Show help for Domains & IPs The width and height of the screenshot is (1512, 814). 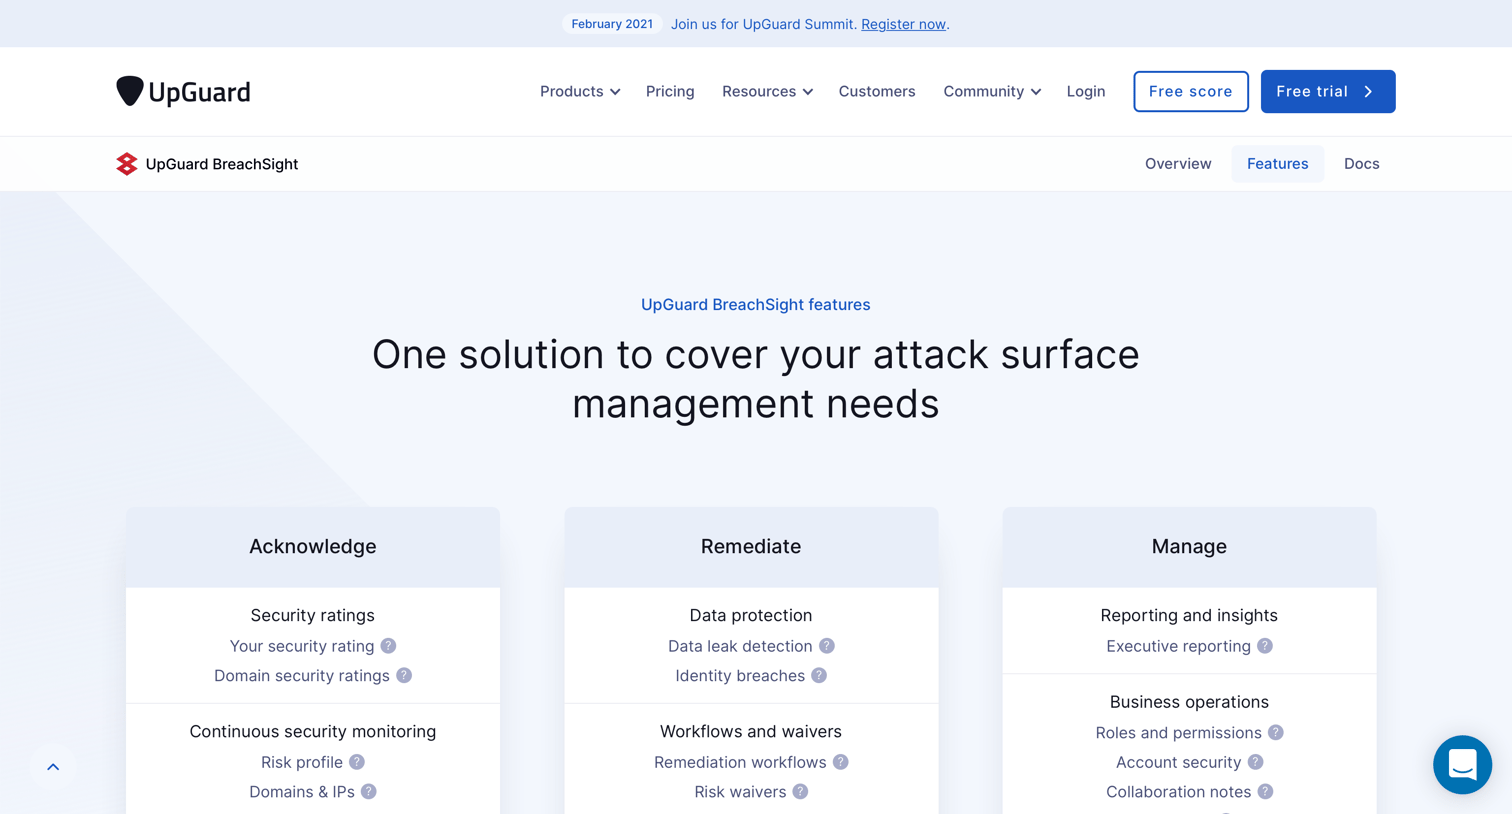tap(369, 792)
